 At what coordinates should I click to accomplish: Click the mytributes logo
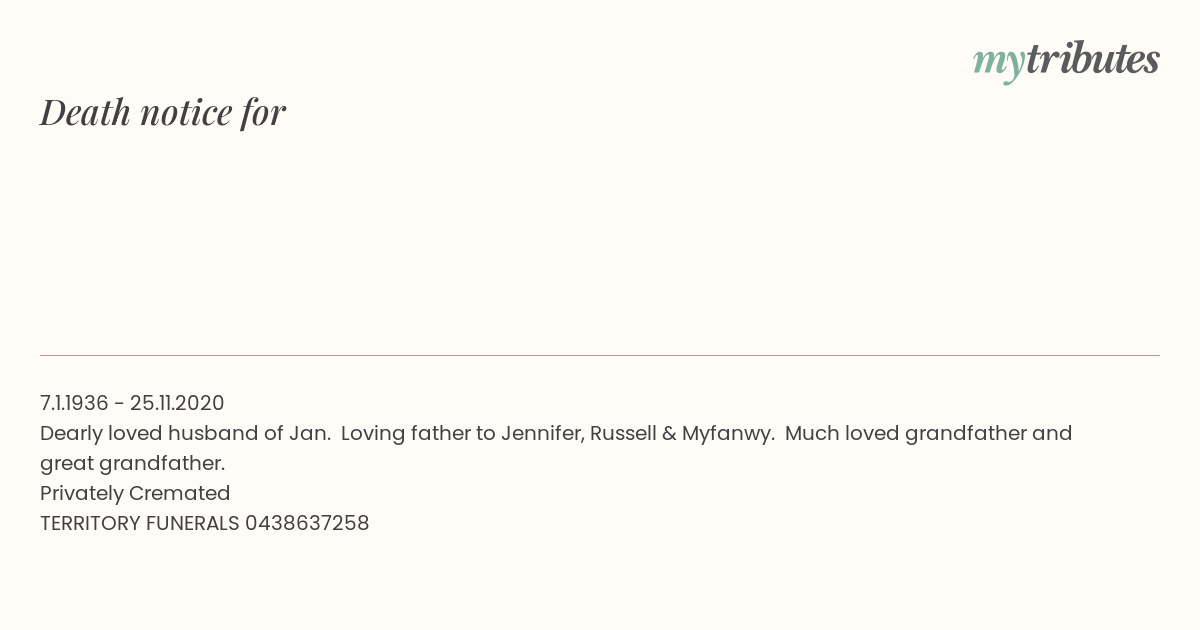pos(1066,61)
